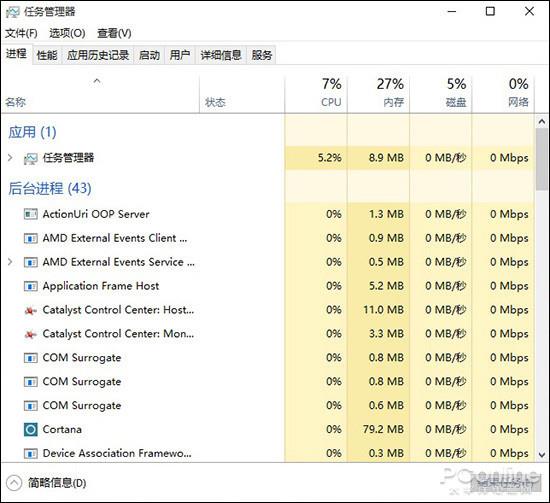Click the 简略信息(D) link
Viewport: 550px width, 503px height.
tap(57, 483)
